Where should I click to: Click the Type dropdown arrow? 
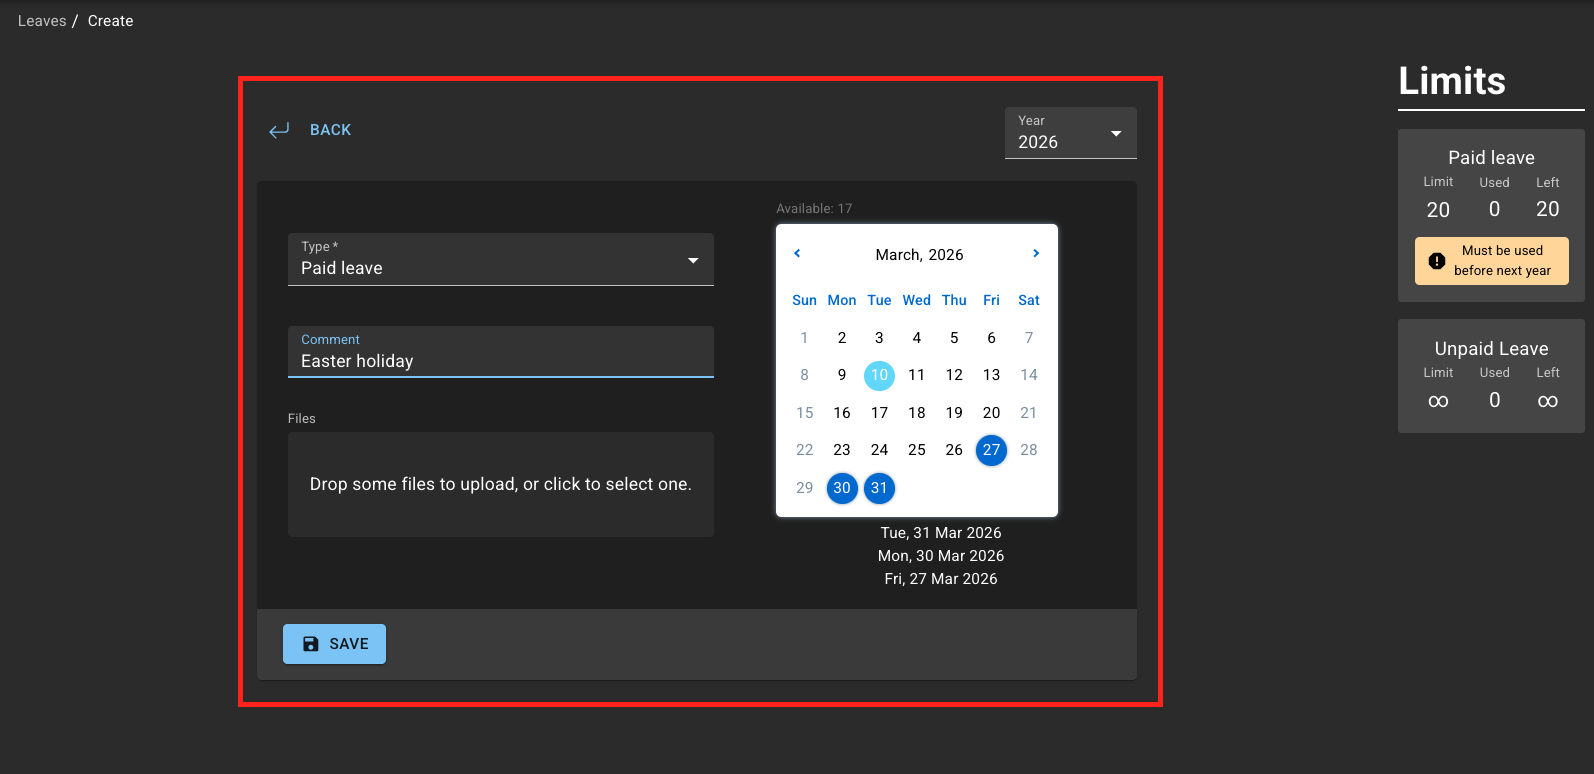click(x=693, y=261)
